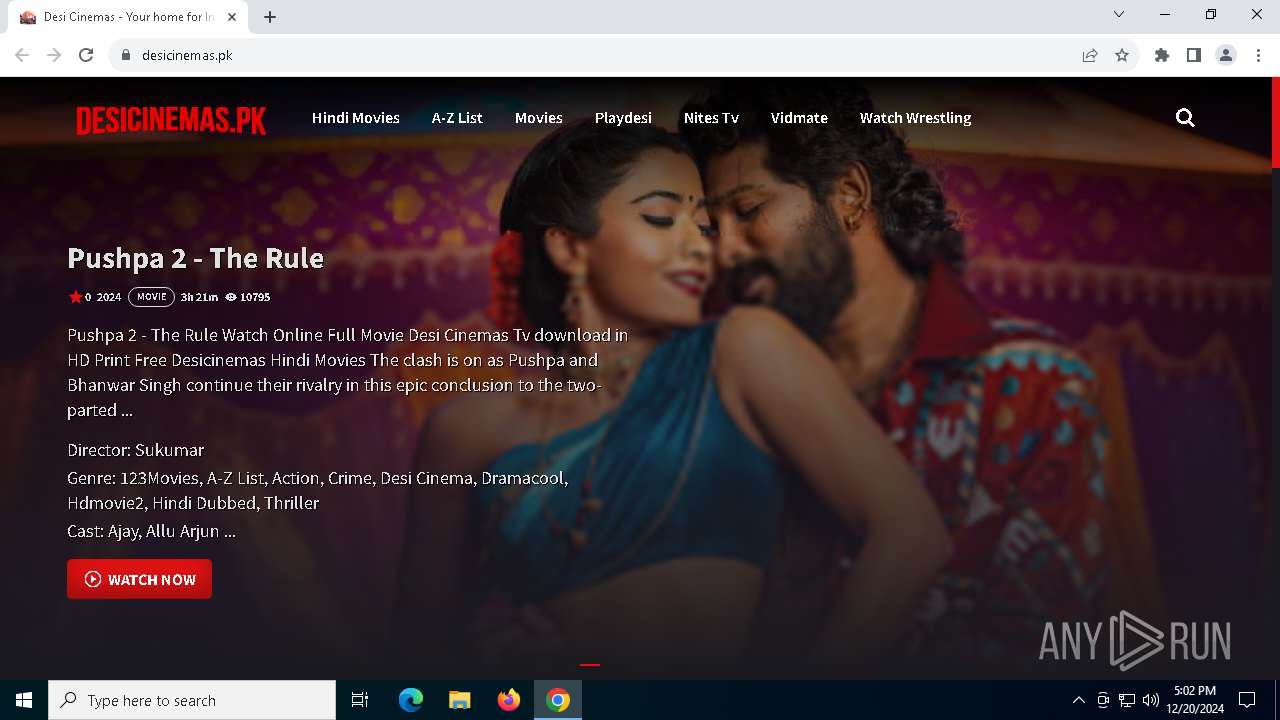Click the taskbar search box
The image size is (1280, 720).
192,700
